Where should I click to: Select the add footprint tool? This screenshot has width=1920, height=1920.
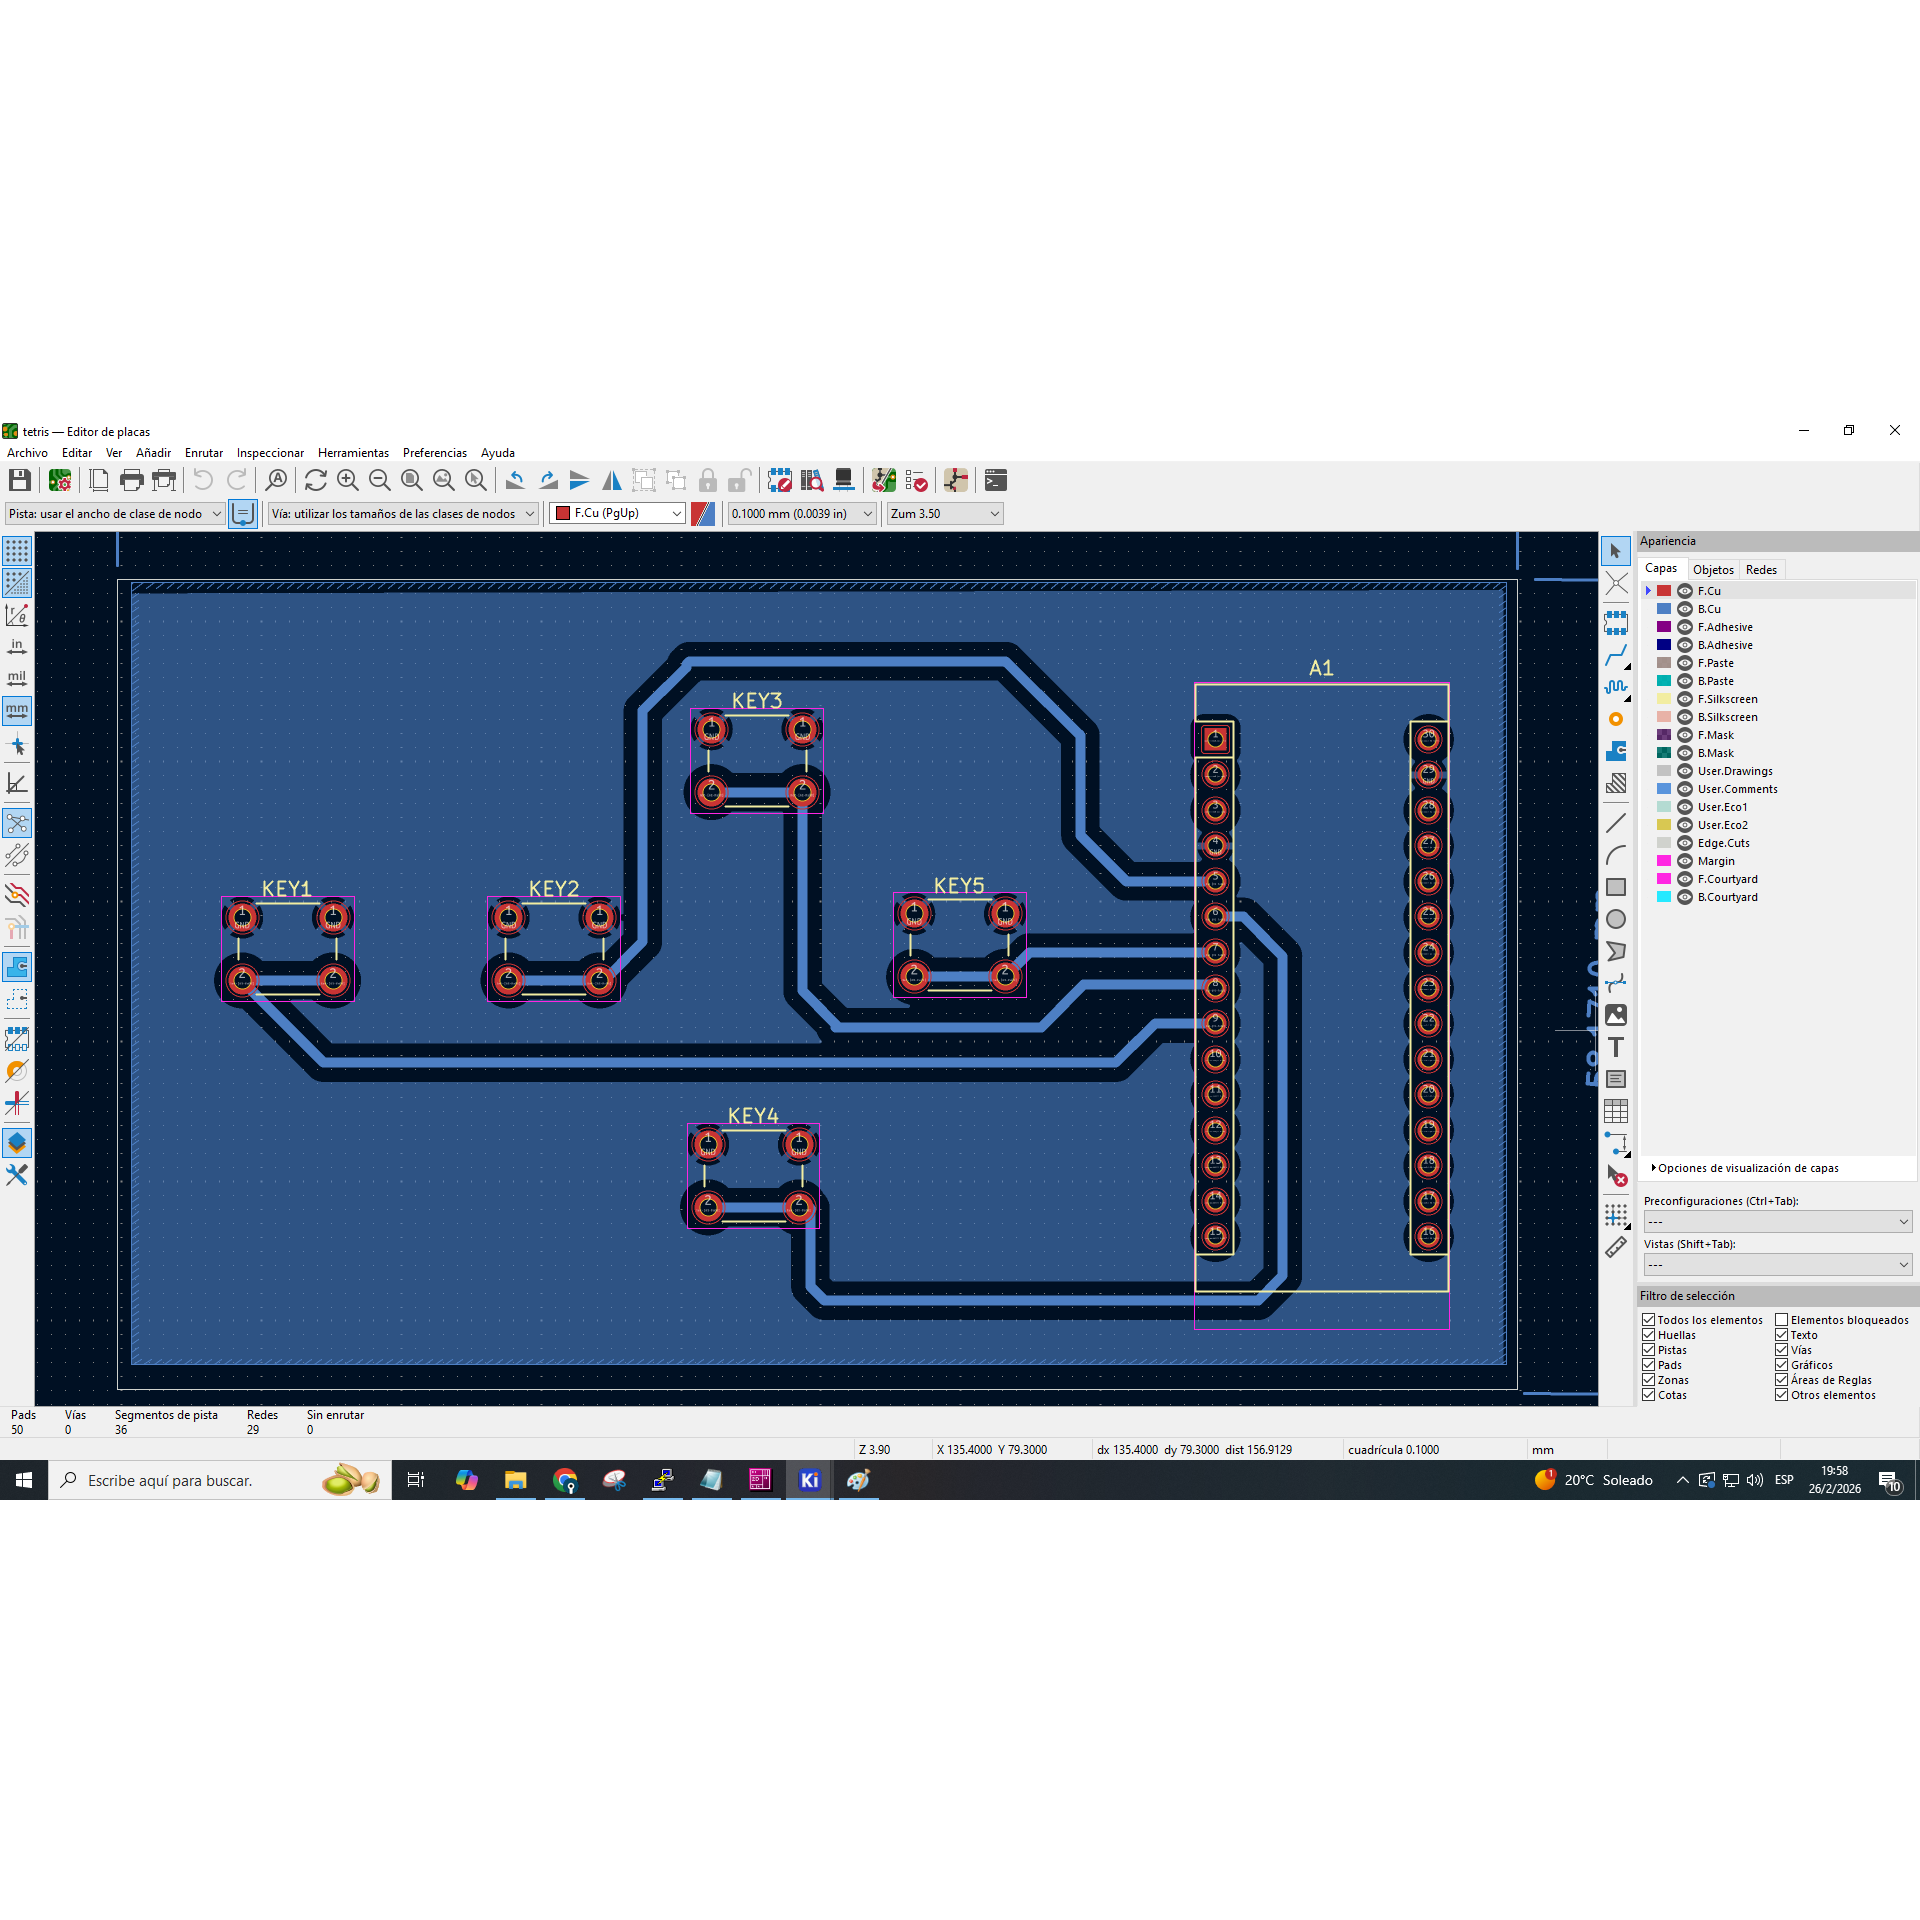point(1615,623)
